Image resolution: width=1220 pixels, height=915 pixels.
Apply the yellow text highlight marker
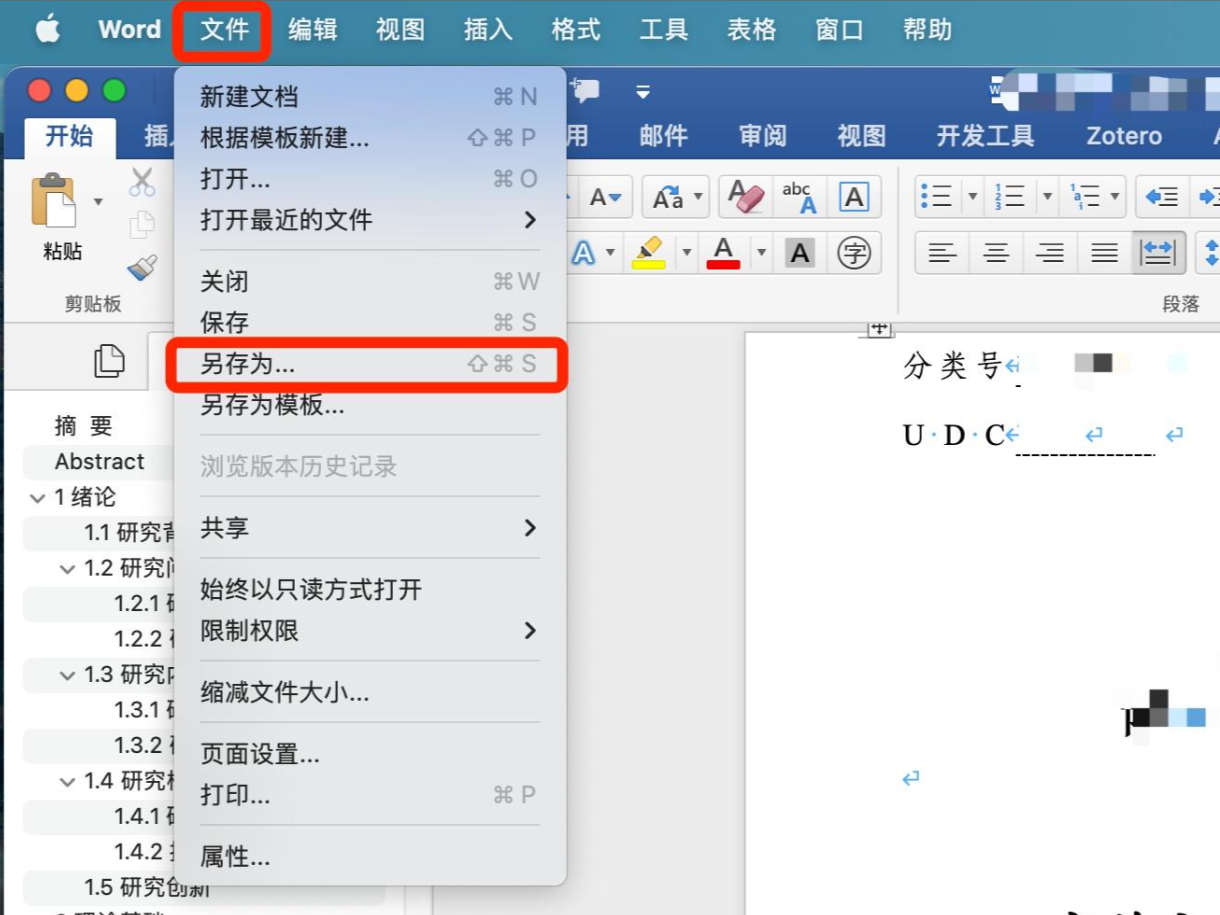(650, 252)
